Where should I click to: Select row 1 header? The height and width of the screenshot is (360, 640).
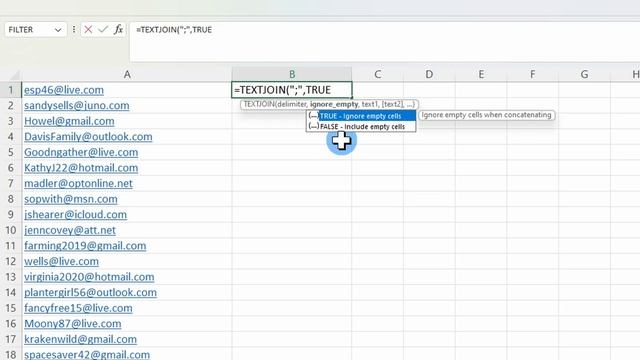point(11,90)
